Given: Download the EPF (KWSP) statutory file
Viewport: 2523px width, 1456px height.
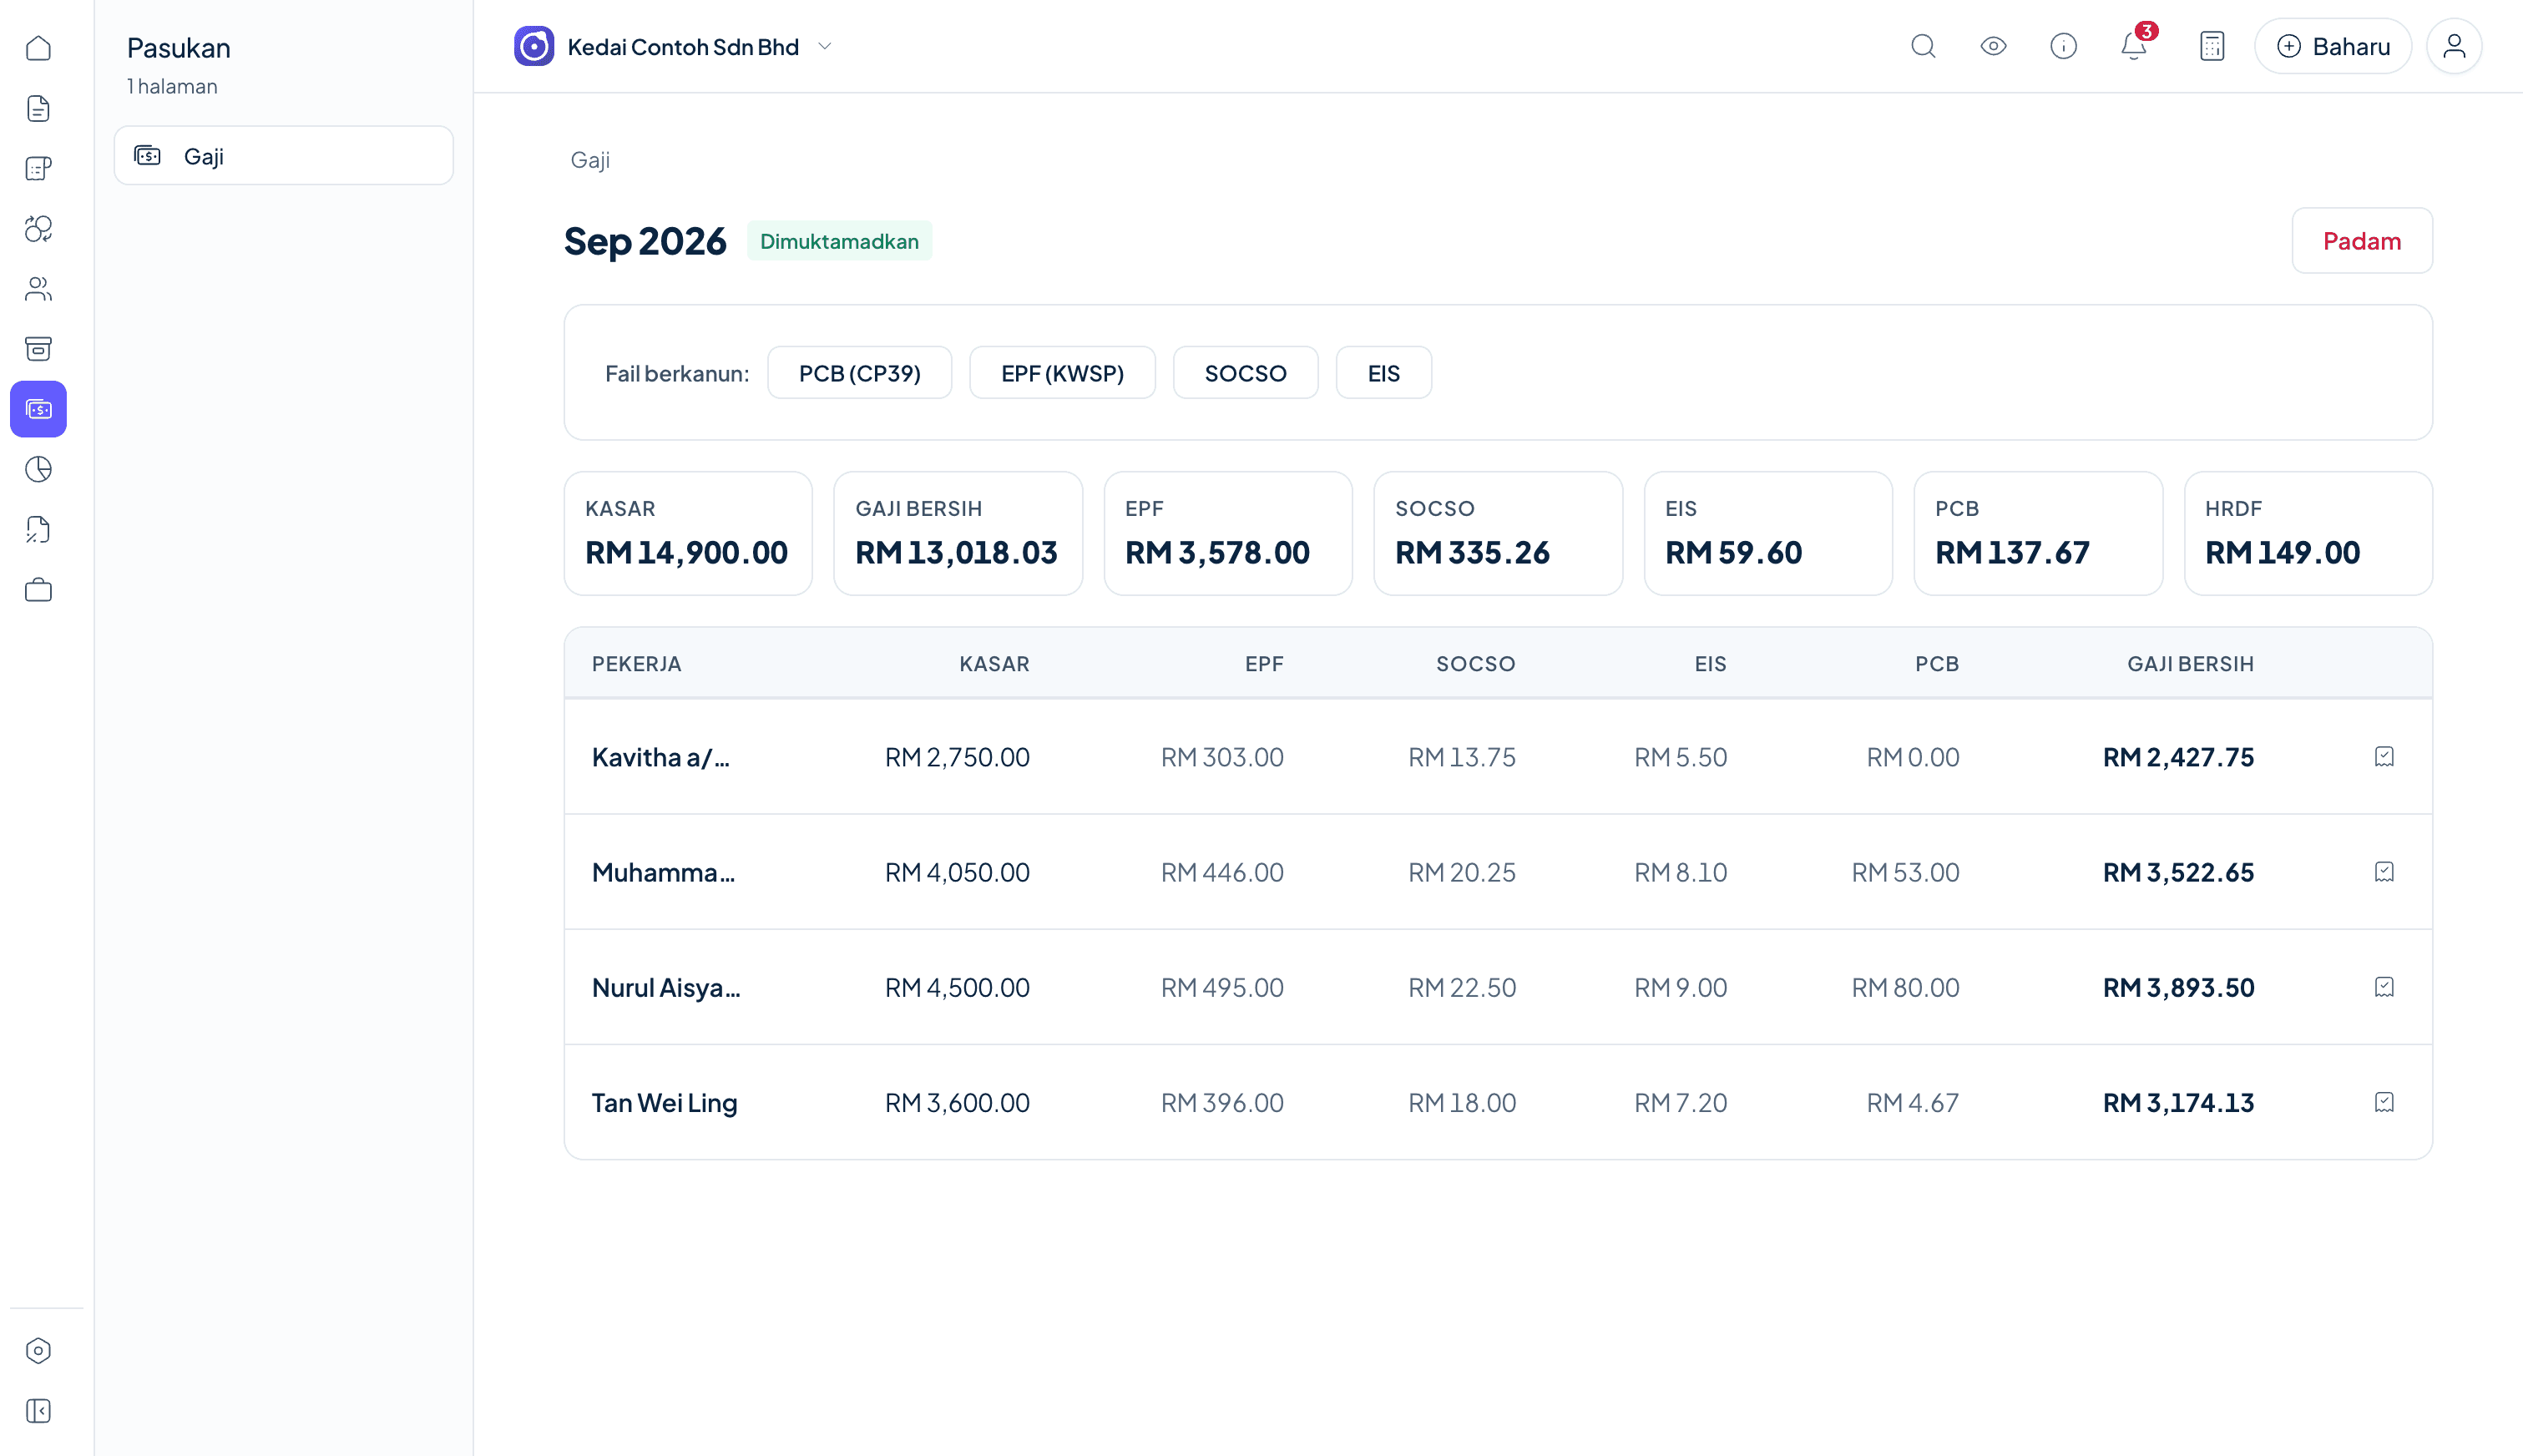Looking at the screenshot, I should (x=1062, y=373).
